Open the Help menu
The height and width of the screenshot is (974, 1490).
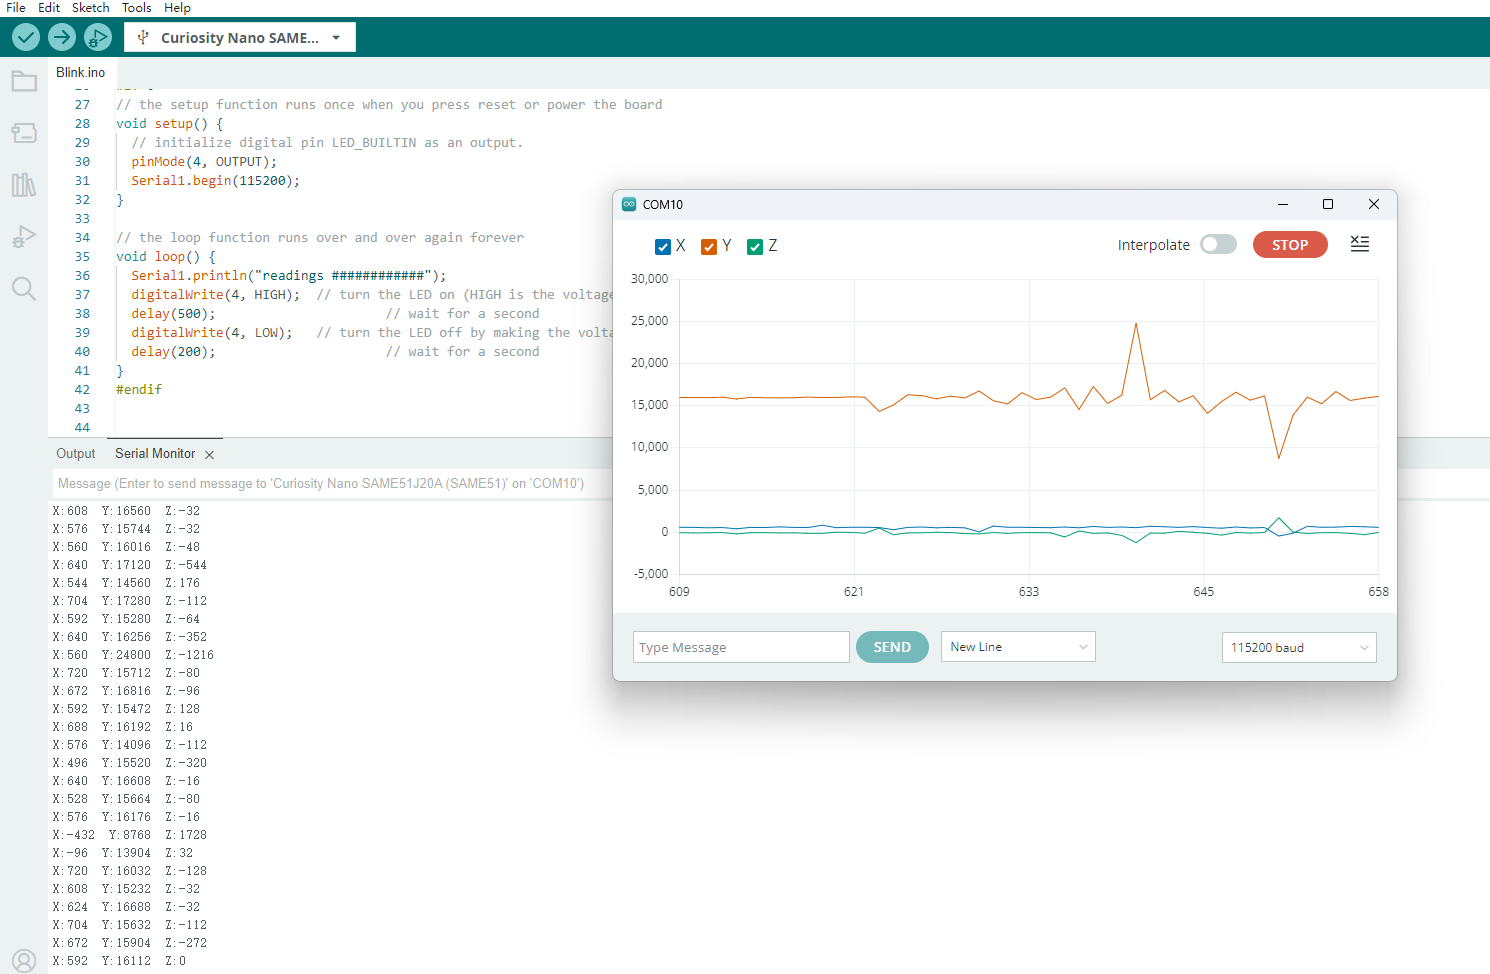point(177,8)
